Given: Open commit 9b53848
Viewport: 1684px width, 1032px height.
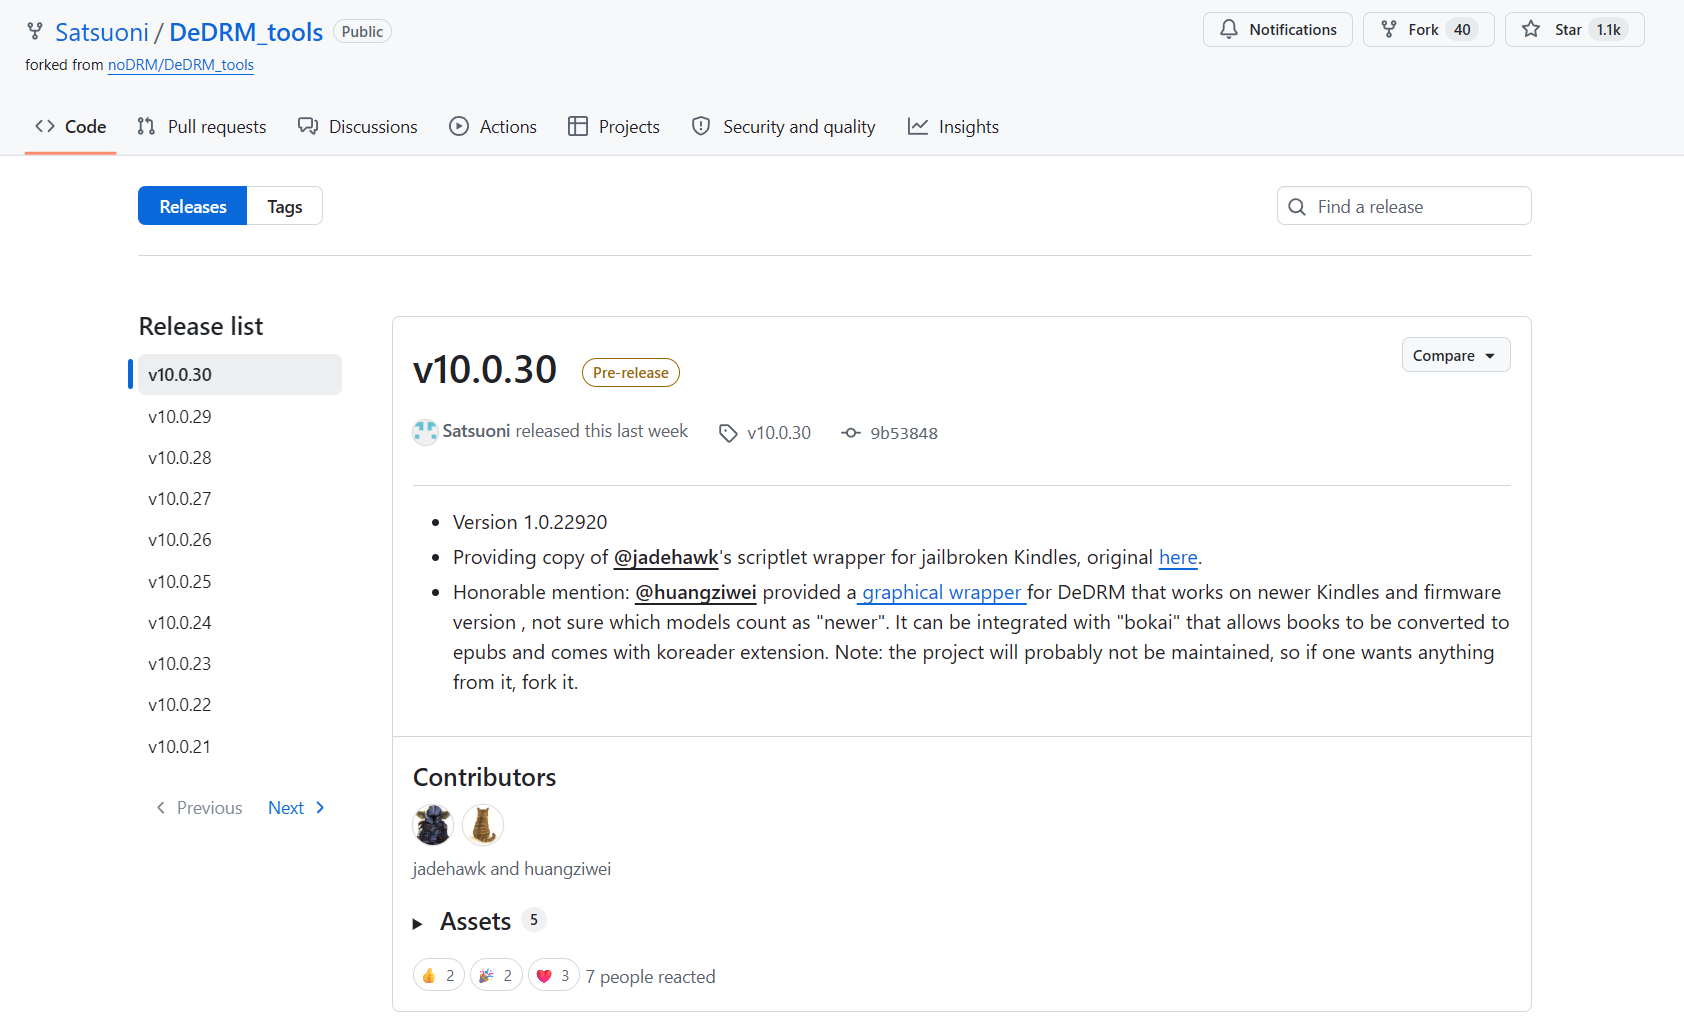Looking at the screenshot, I should point(890,433).
